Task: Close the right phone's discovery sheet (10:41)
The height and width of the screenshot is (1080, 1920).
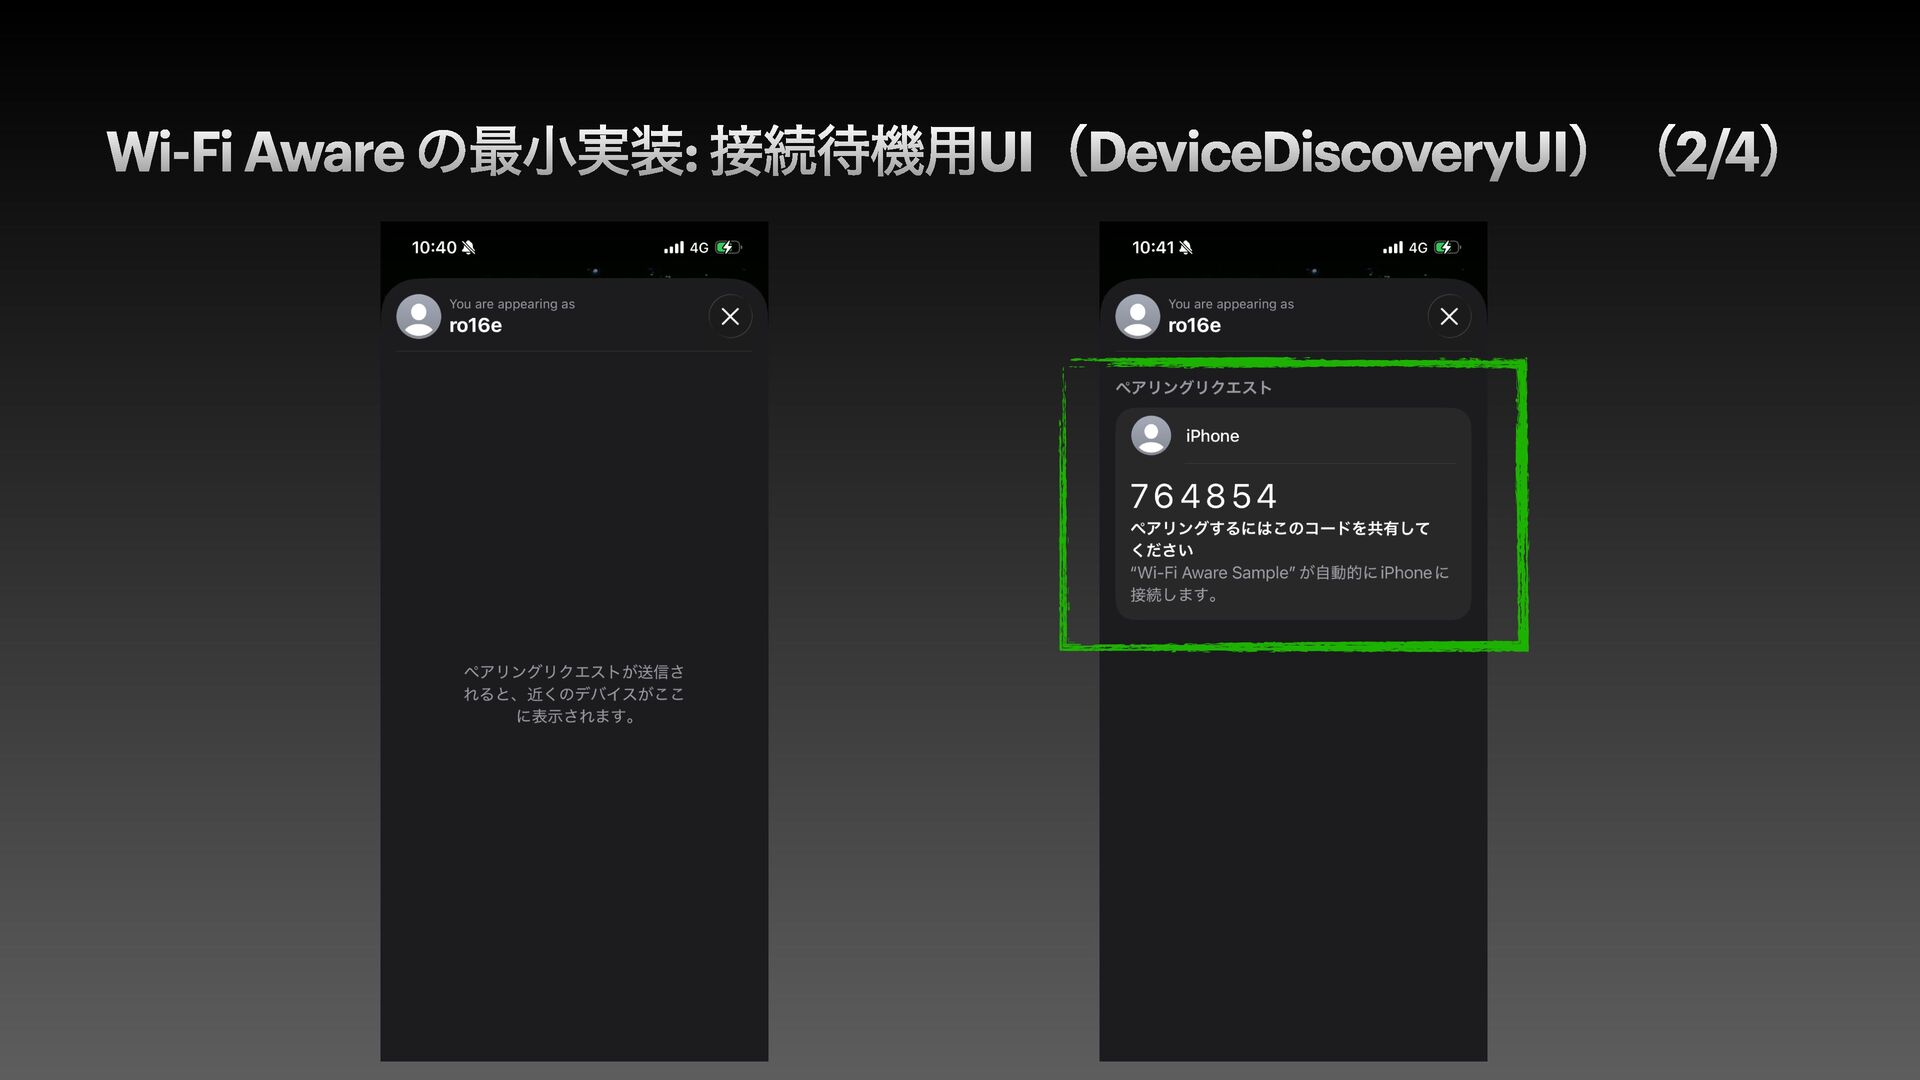Action: tap(1449, 316)
